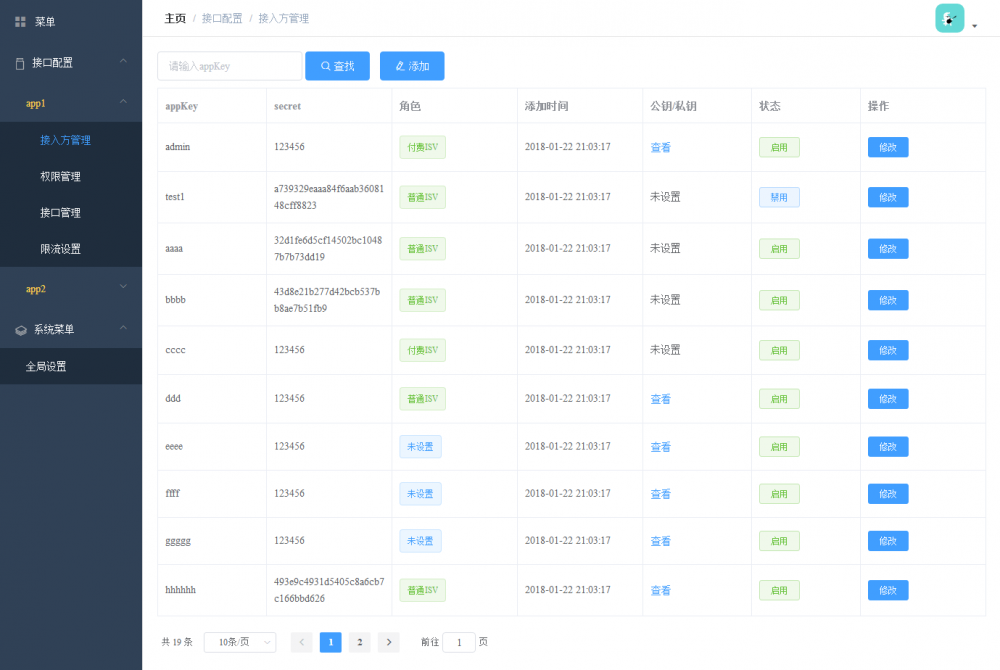The image size is (1000, 670).
Task: Click the document icon beside 接口配置
Action: [x=20, y=62]
